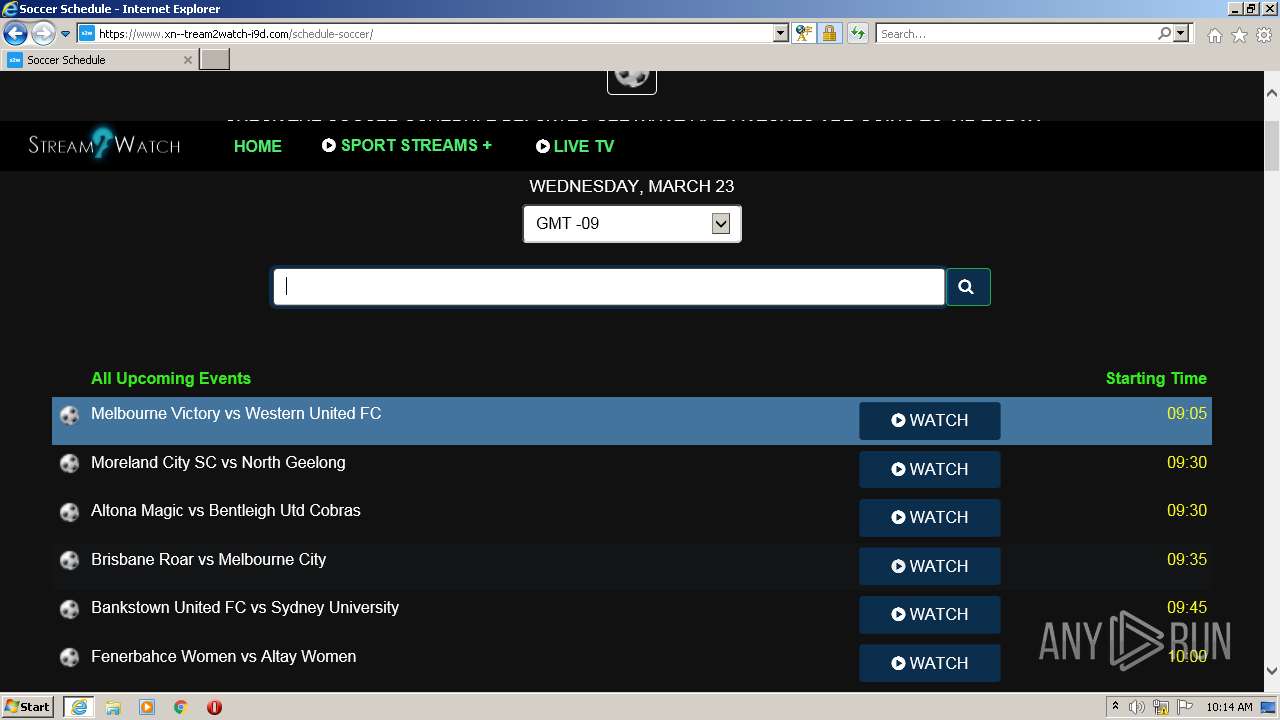
Task: Click soccer ball icon beside Melbourne Victory match
Action: tap(69, 415)
